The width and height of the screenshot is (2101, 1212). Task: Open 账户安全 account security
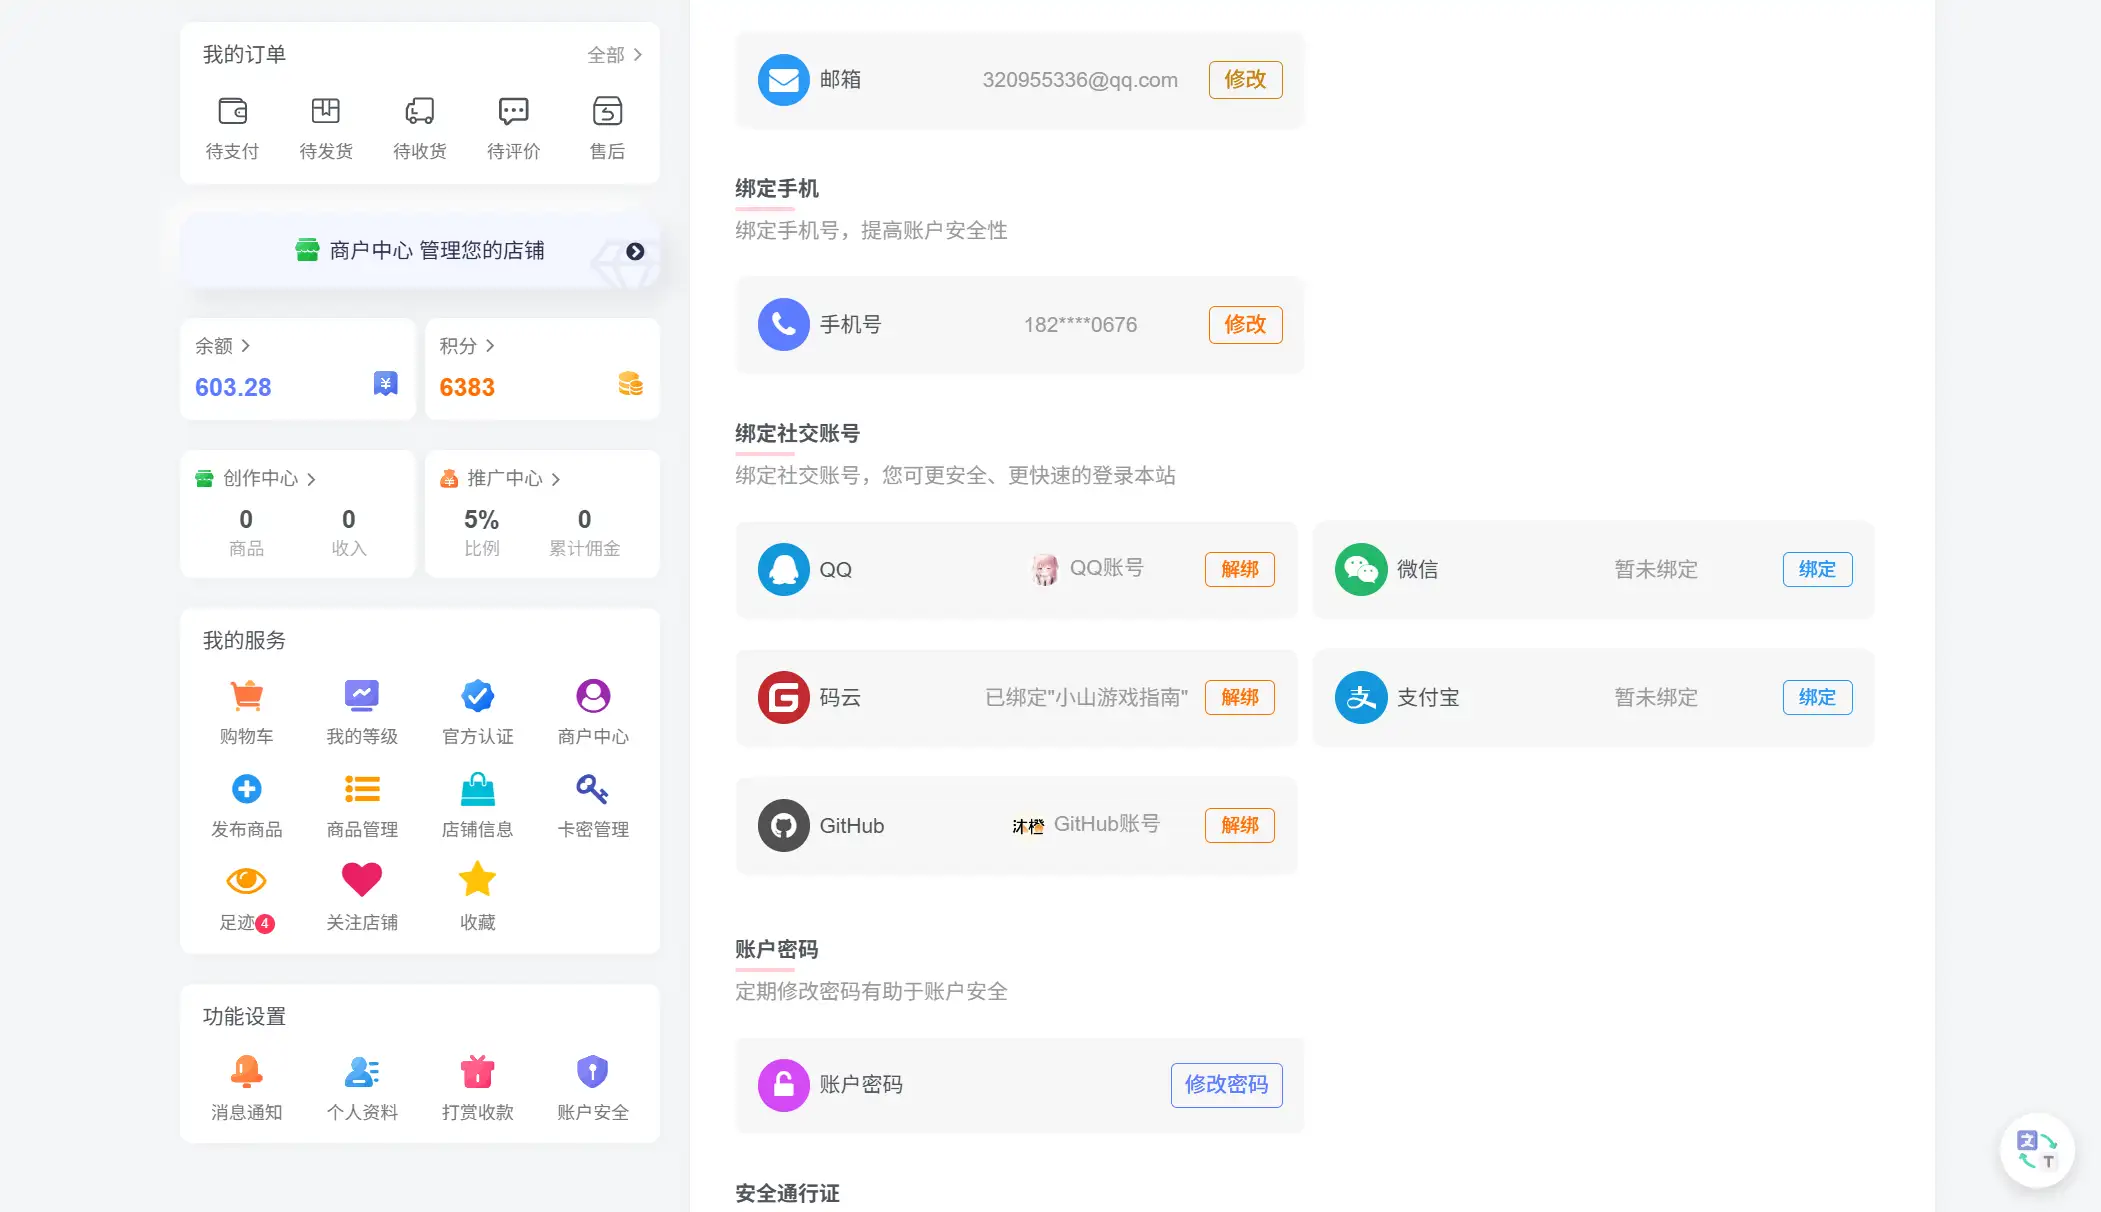pyautogui.click(x=593, y=1088)
